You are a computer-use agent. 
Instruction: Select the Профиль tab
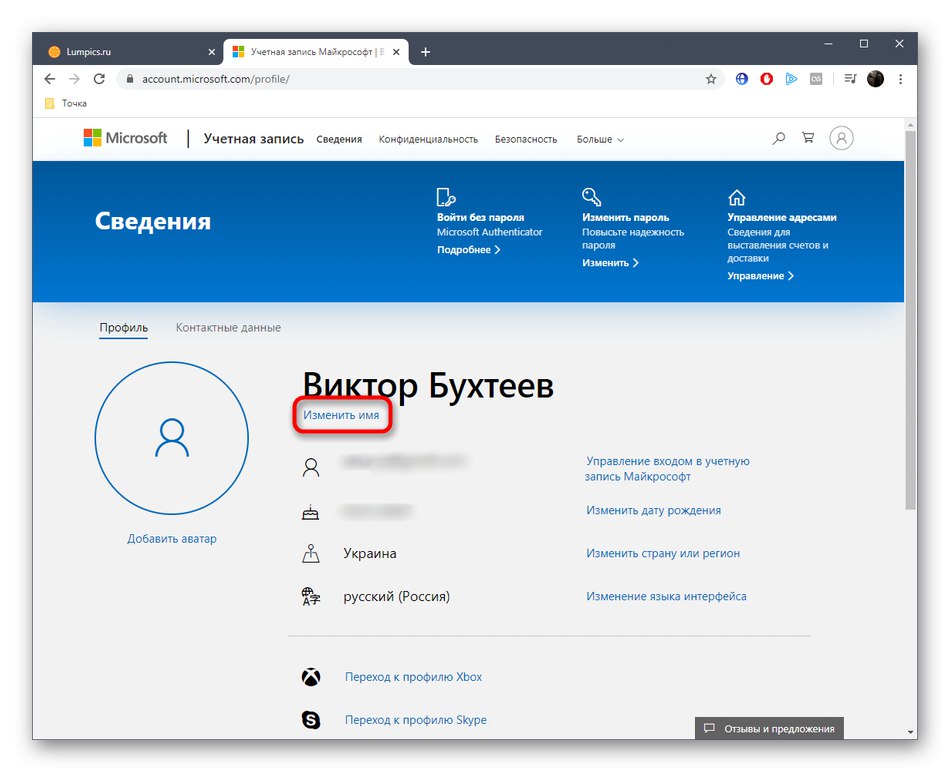tap(124, 328)
